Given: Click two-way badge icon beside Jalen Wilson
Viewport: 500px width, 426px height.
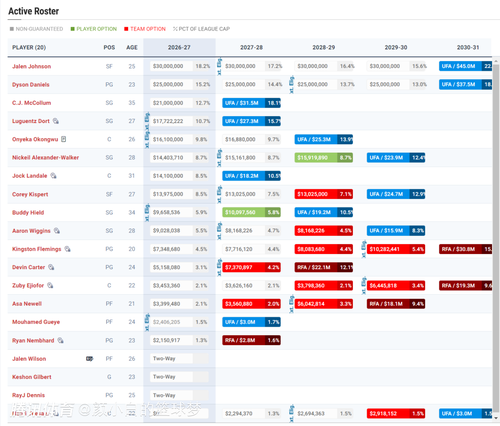Looking at the screenshot, I should [x=89, y=359].
